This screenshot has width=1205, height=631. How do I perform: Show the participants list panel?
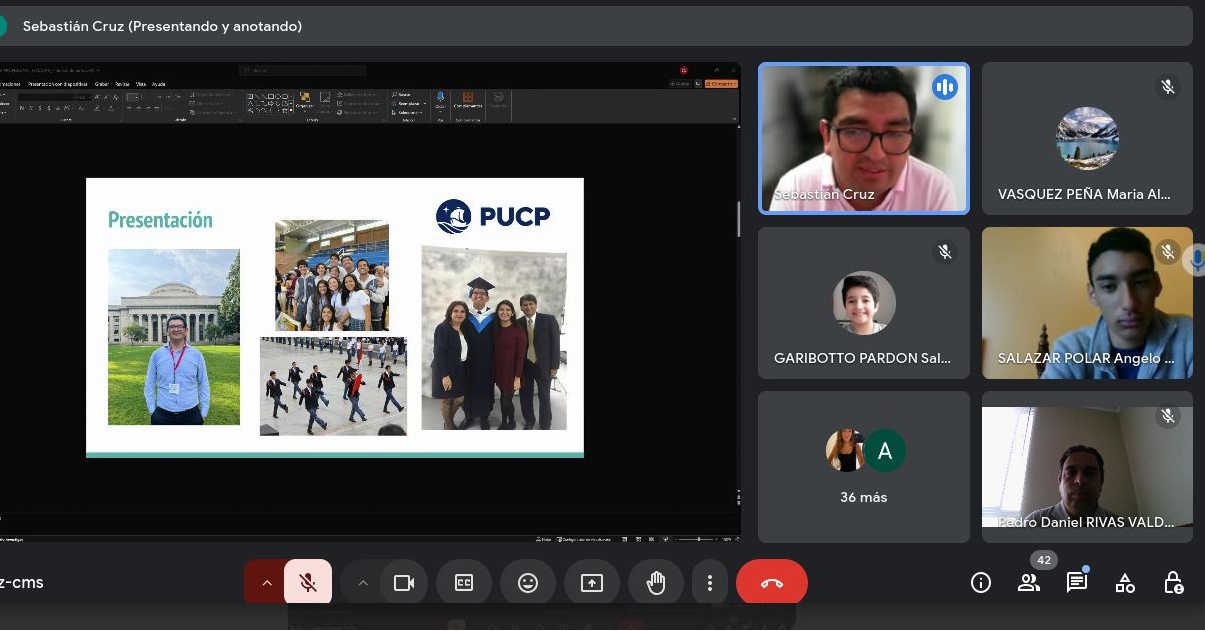point(1028,583)
